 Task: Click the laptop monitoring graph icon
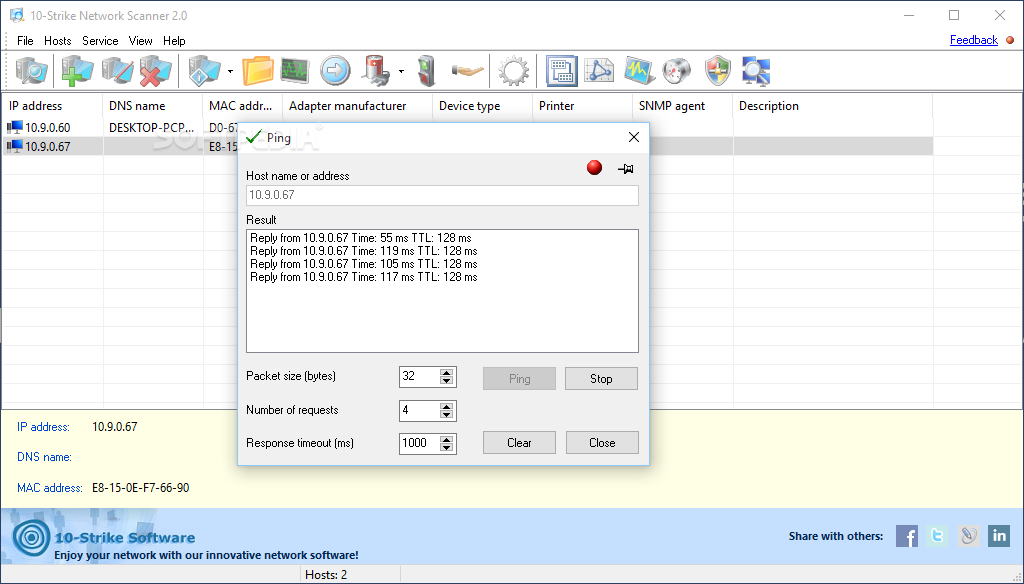[639, 71]
